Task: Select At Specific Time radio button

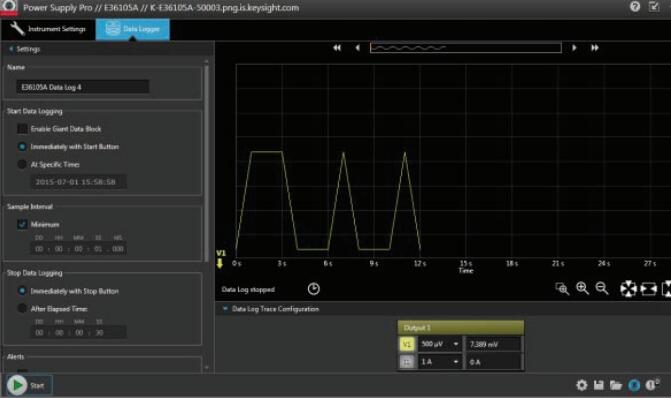Action: (22, 164)
